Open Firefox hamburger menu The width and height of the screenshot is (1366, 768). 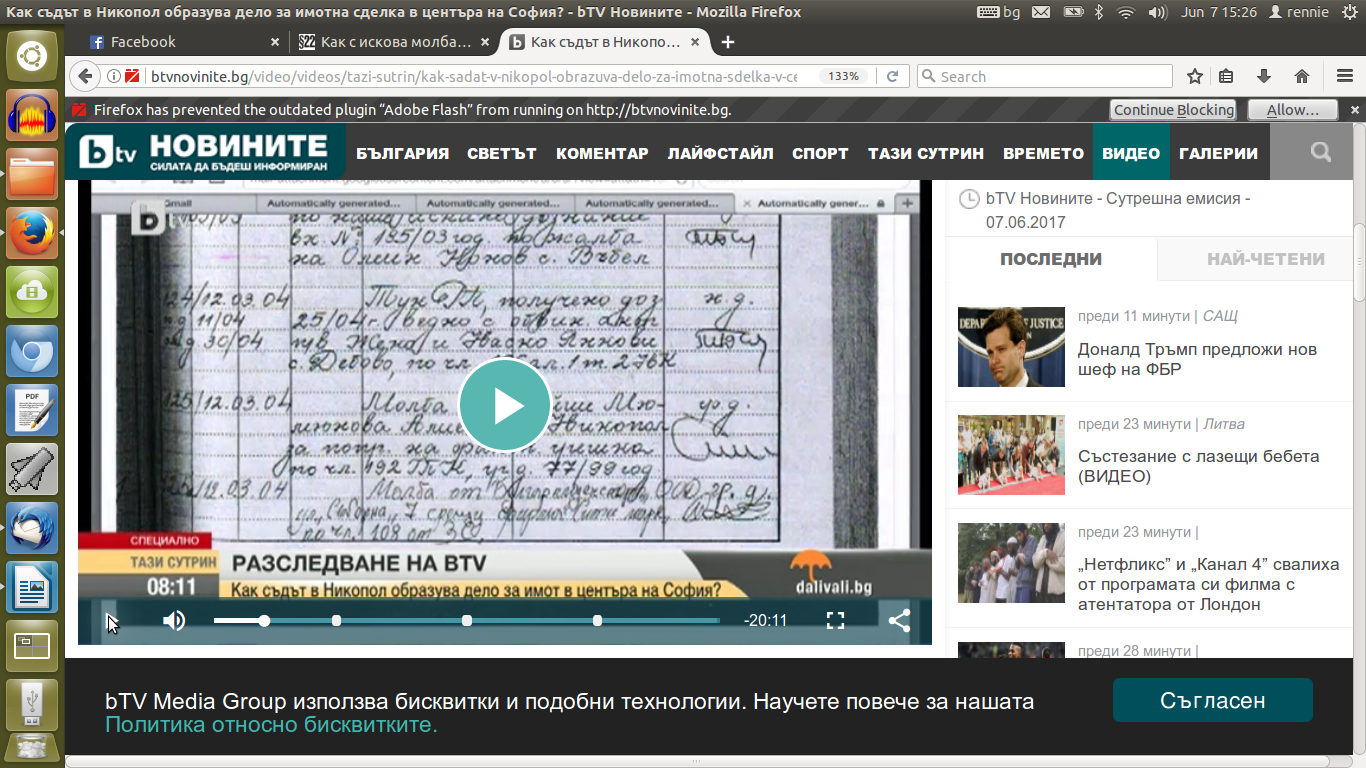[x=1345, y=76]
